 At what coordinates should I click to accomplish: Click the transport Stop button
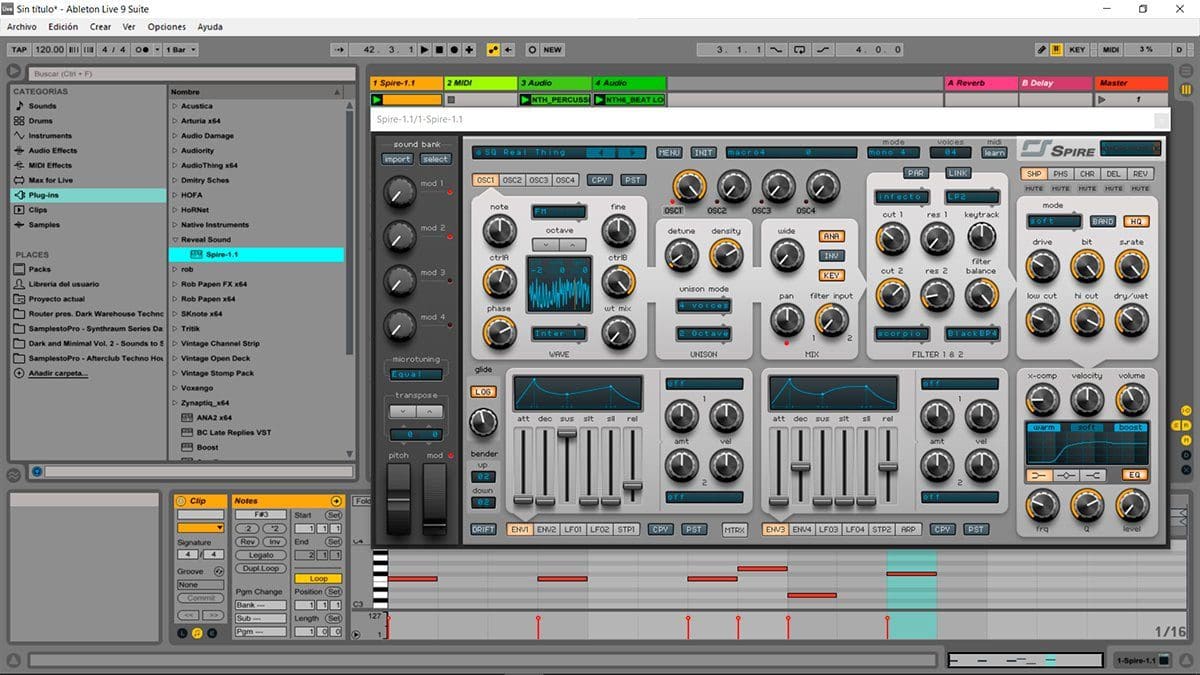[439, 49]
